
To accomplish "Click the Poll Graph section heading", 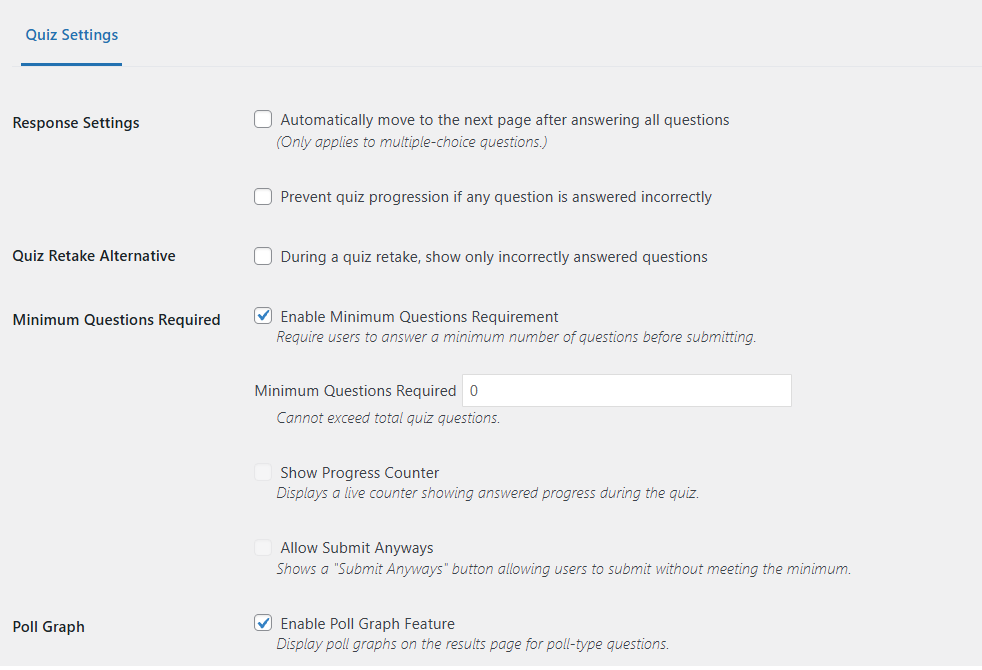I will [49, 627].
